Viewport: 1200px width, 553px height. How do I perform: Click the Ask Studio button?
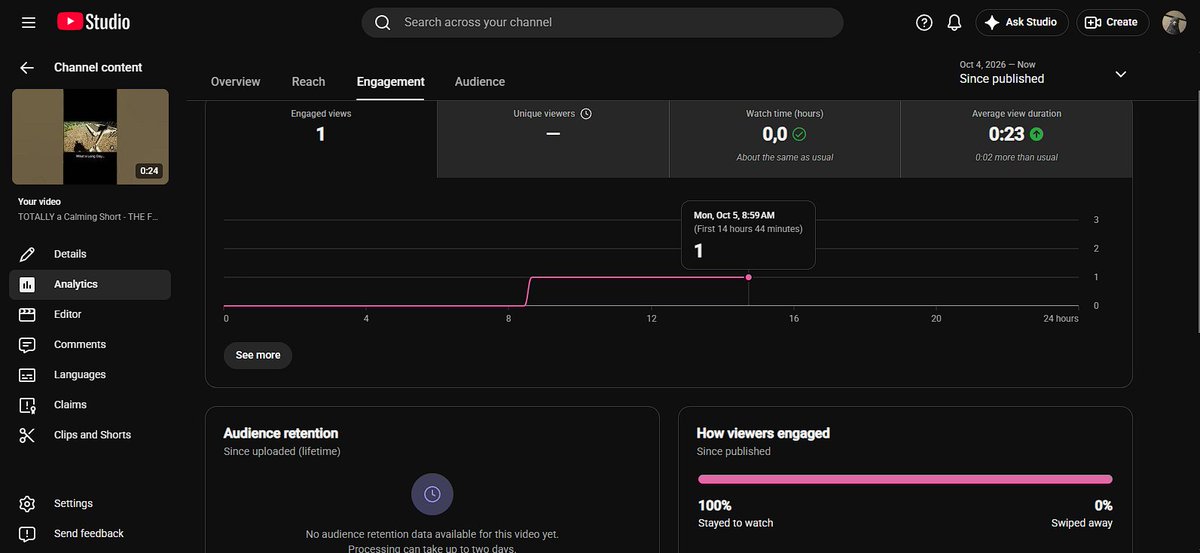1022,22
